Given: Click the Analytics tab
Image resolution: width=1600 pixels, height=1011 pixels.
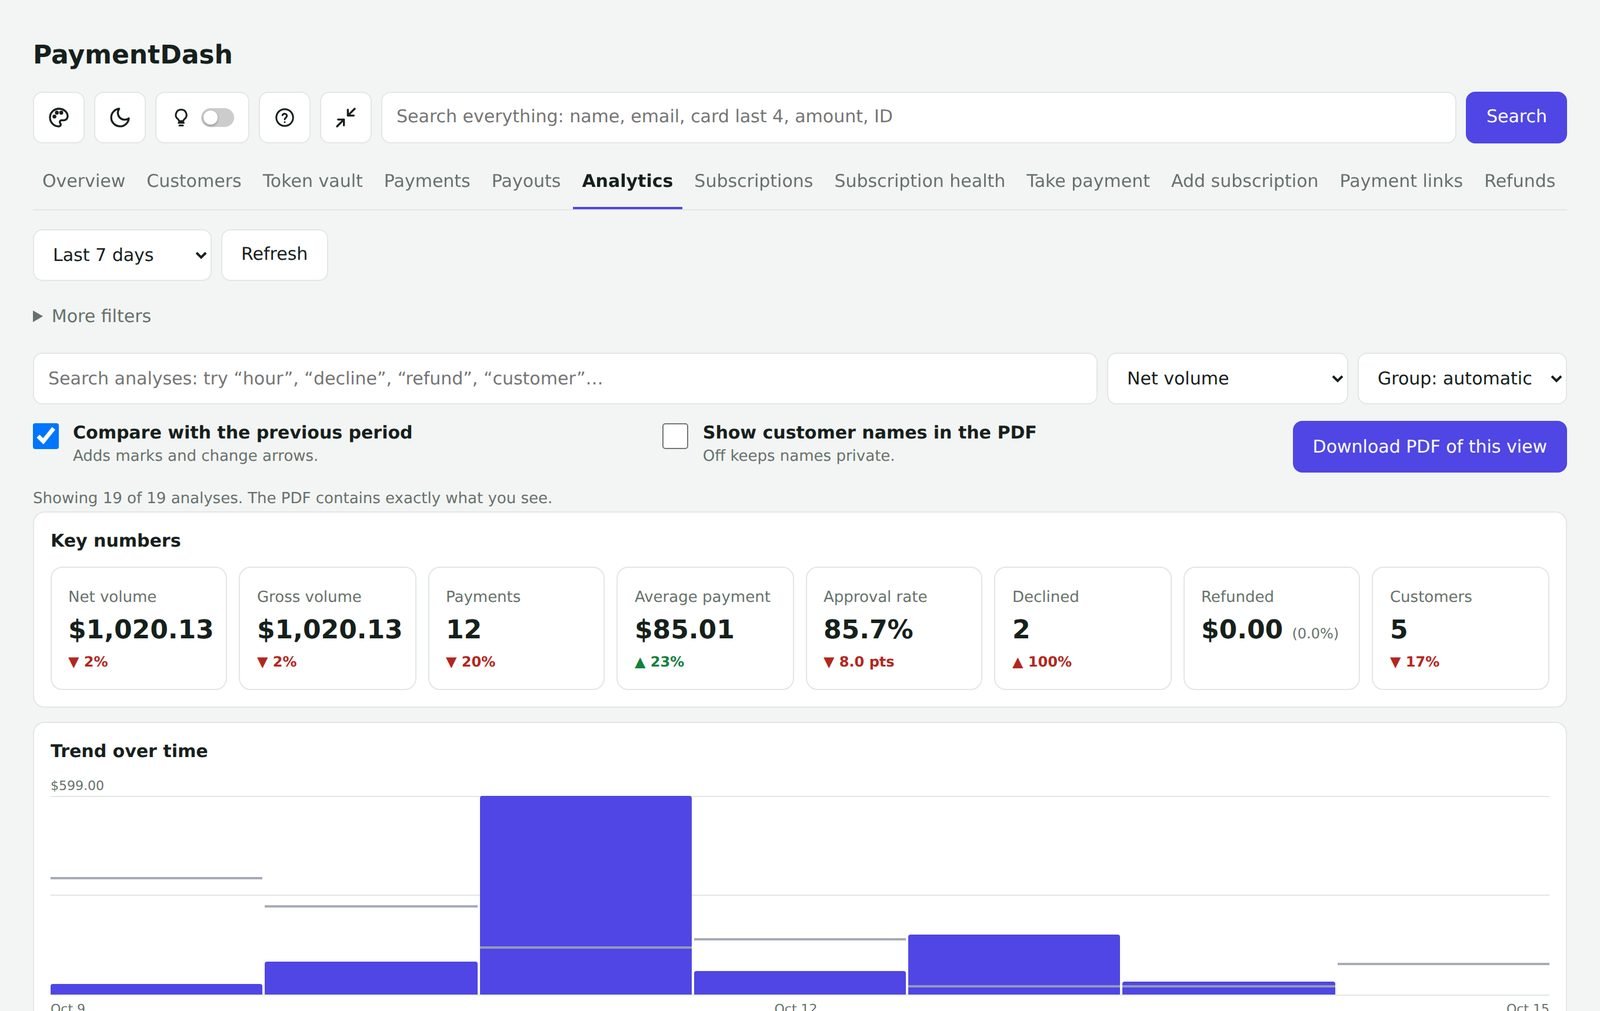Looking at the screenshot, I should [627, 181].
